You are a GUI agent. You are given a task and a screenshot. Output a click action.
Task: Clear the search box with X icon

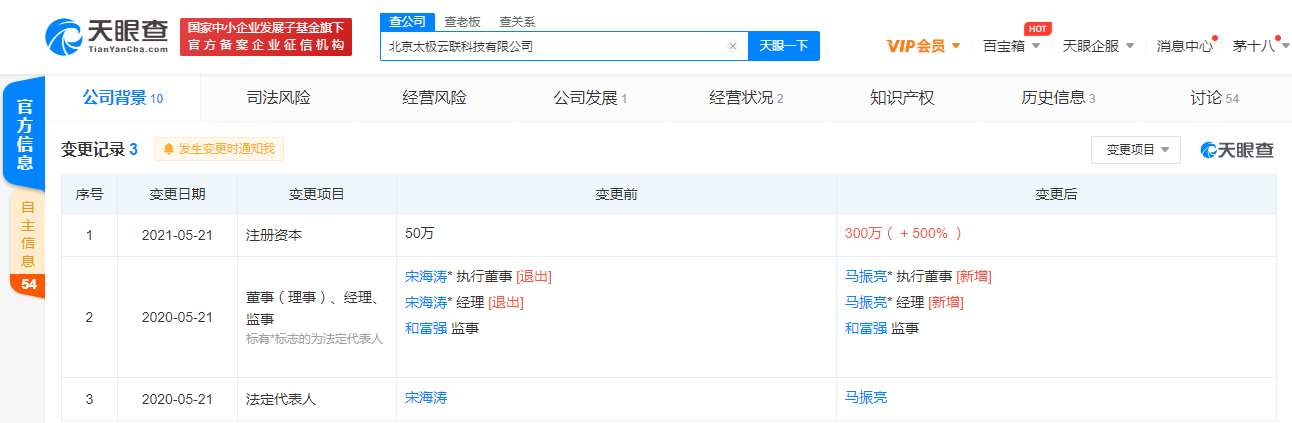732,46
